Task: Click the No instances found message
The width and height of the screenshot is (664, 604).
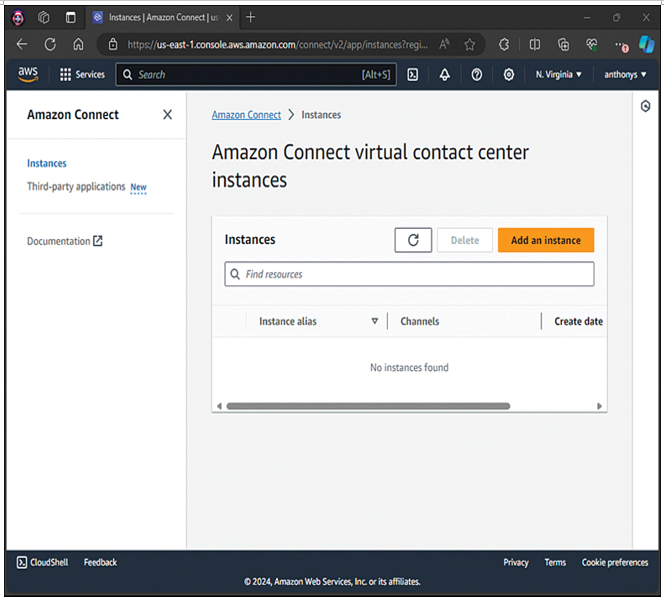Action: pyautogui.click(x=409, y=368)
